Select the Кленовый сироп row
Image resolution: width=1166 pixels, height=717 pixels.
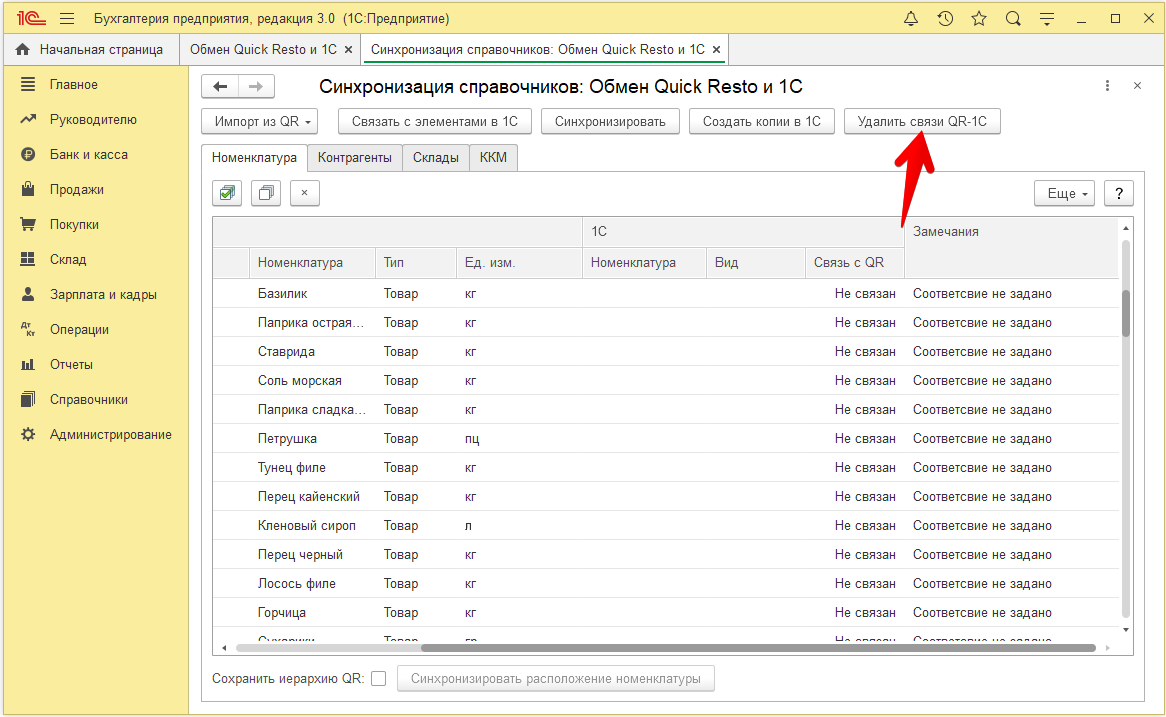click(666, 526)
